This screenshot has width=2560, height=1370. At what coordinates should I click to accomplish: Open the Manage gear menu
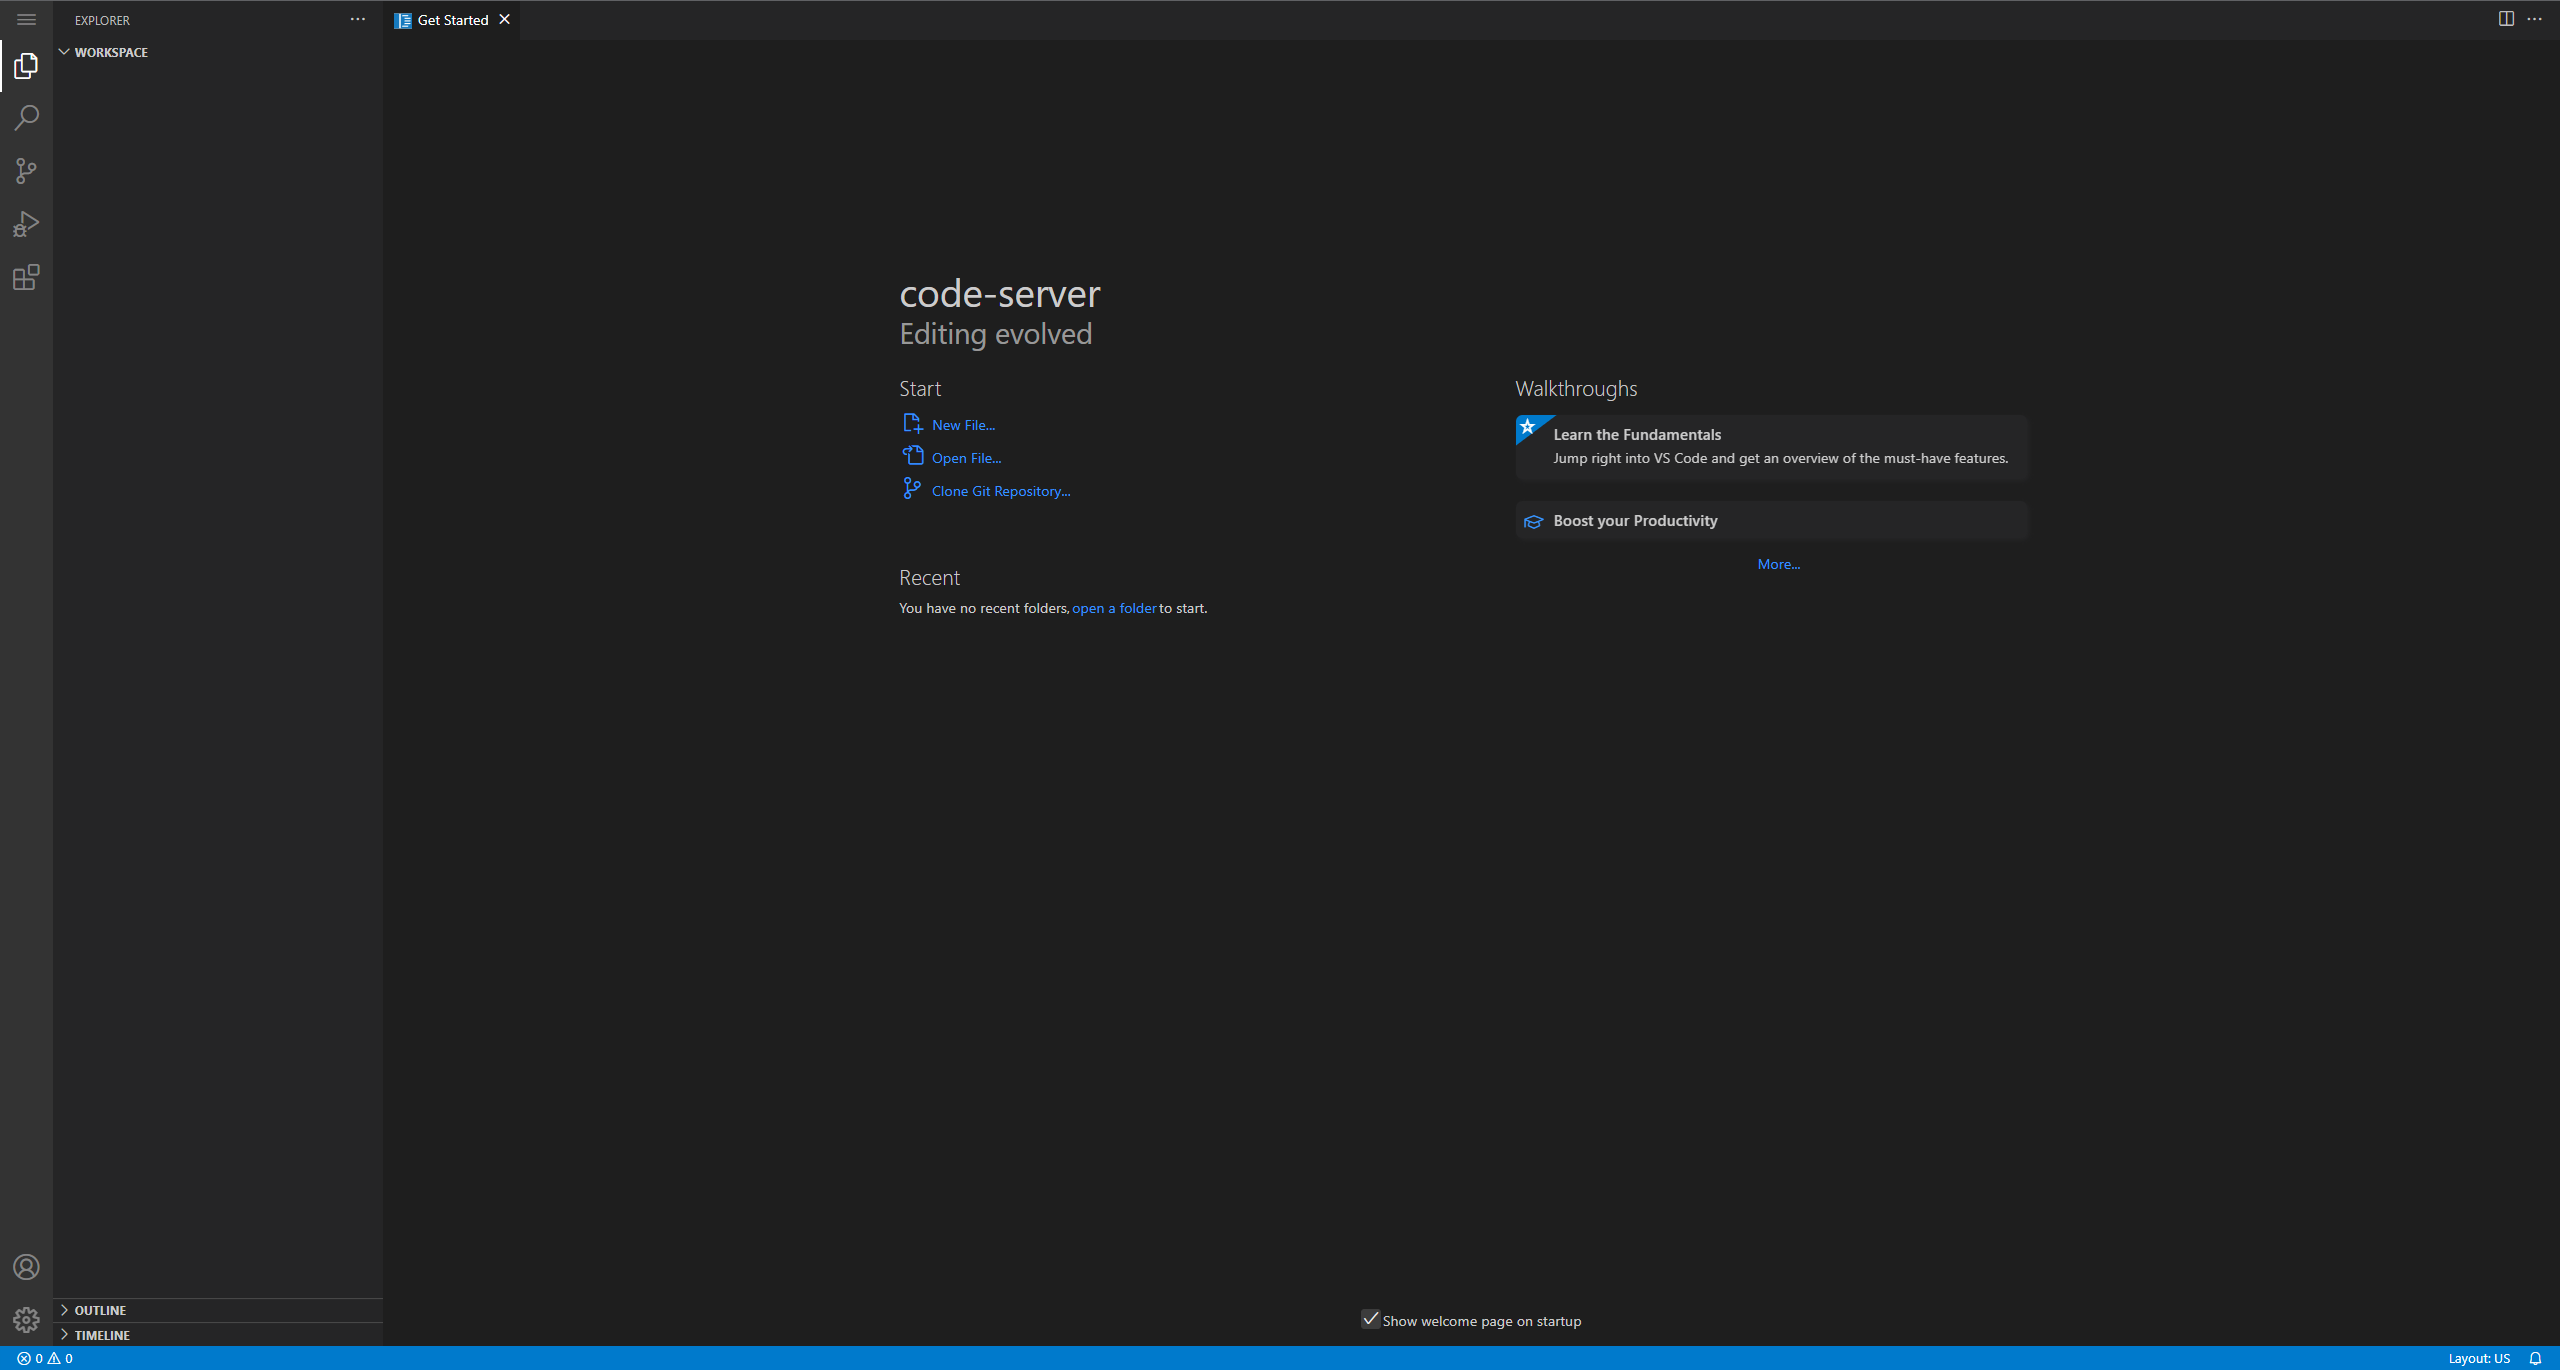26,1319
